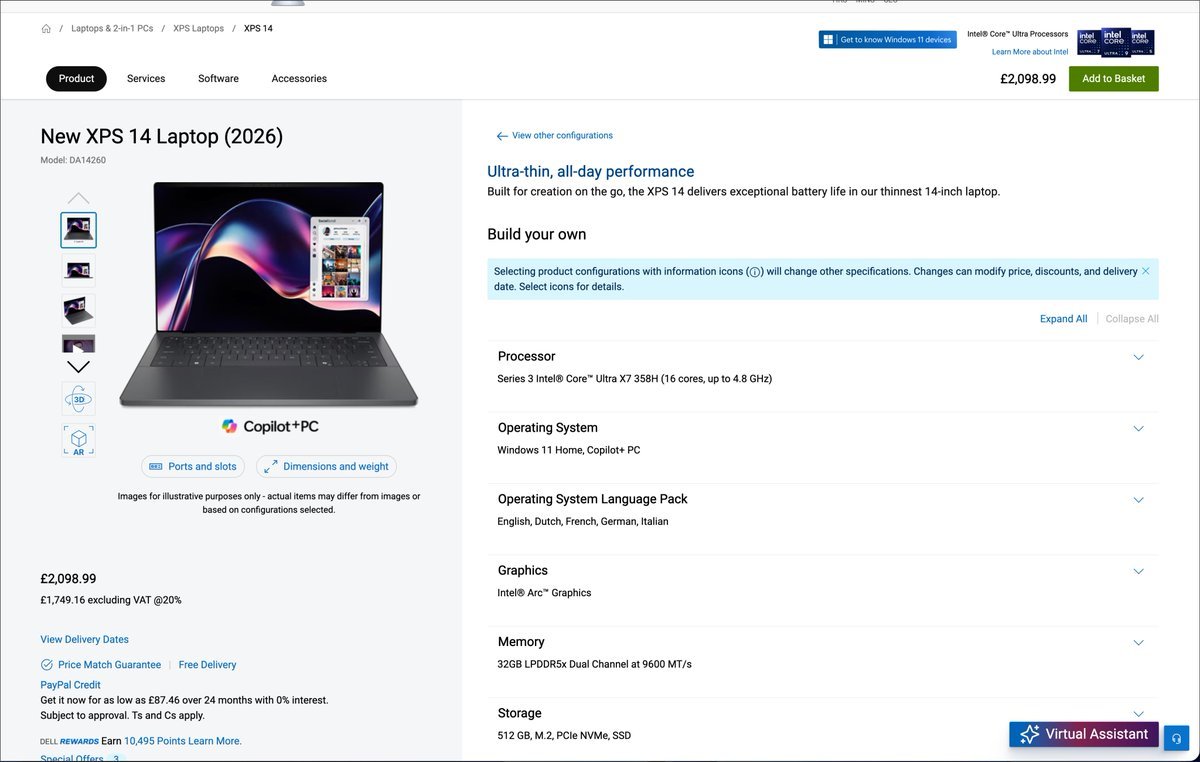Click View Delivery Dates link
This screenshot has height=762, width=1200.
[84, 640]
